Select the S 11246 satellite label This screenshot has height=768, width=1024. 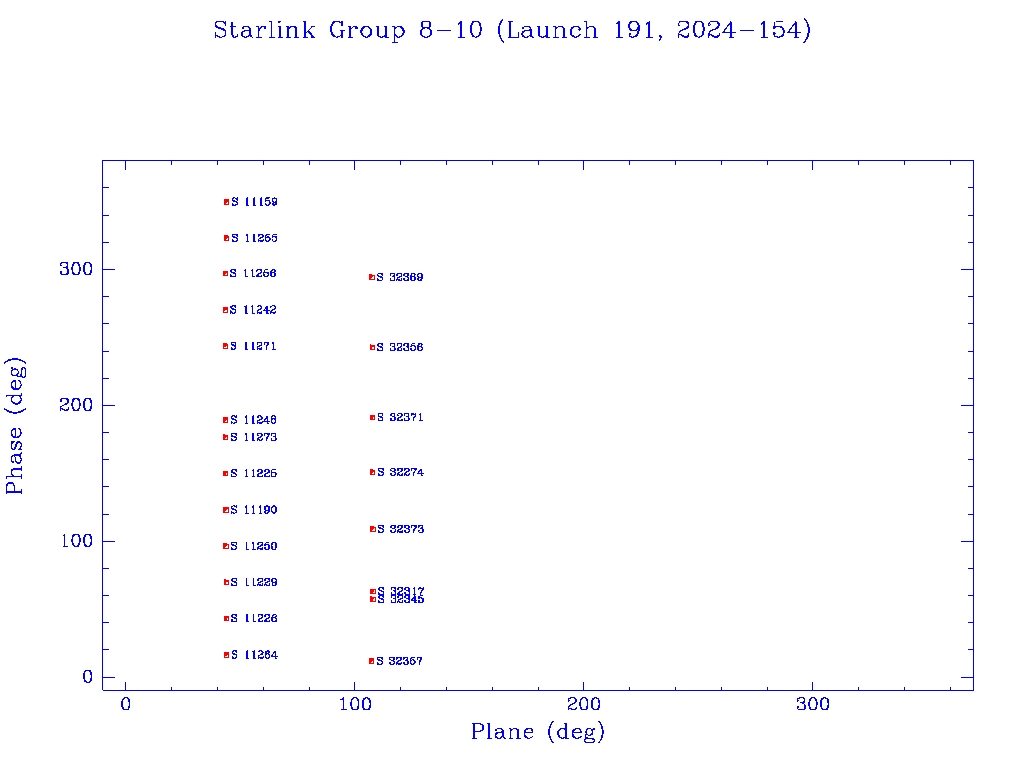point(253,420)
